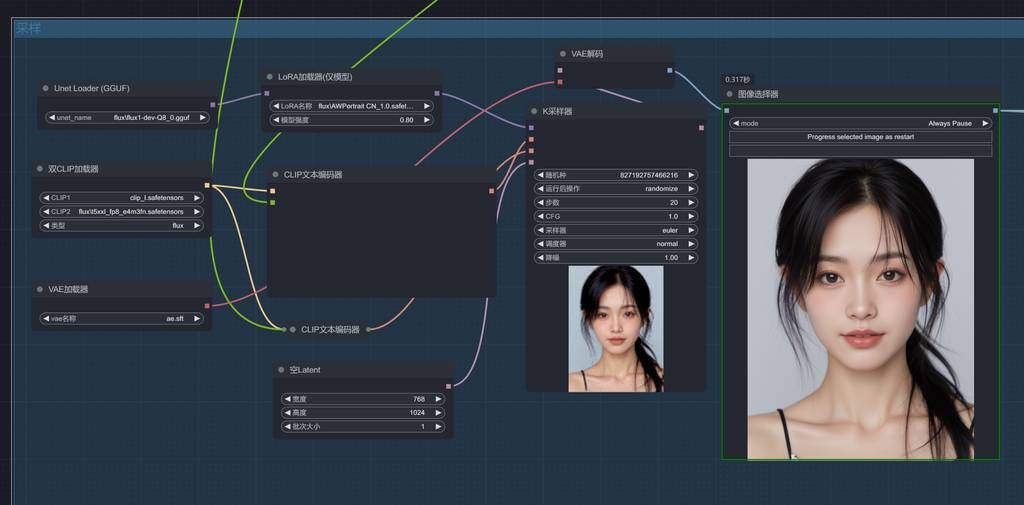
Task: Collapse the 空Latent node title dot
Action: (281, 370)
